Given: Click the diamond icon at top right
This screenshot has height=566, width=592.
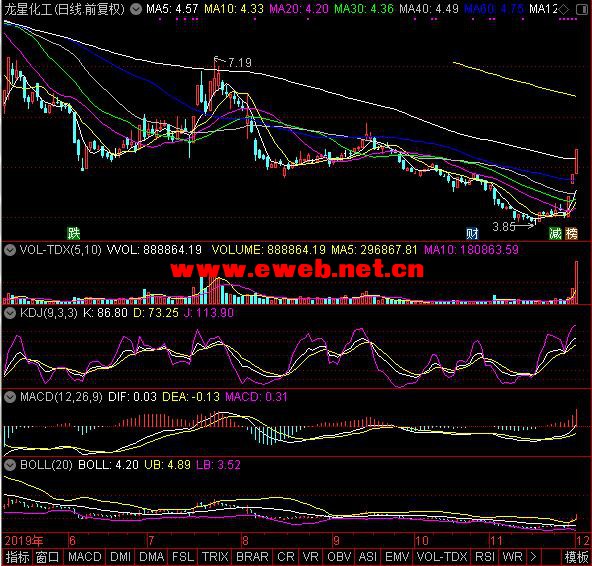Looking at the screenshot, I should (563, 9).
